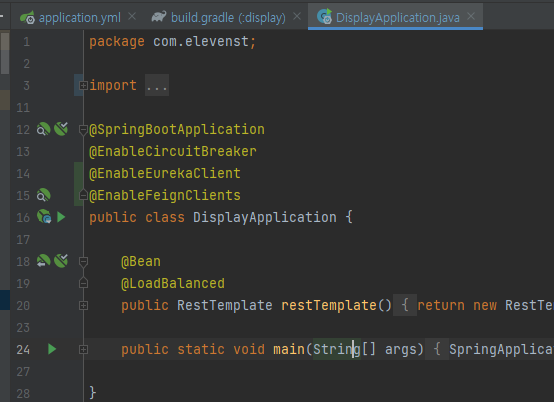
Task: Close the application.yml tab
Action: coord(132,16)
